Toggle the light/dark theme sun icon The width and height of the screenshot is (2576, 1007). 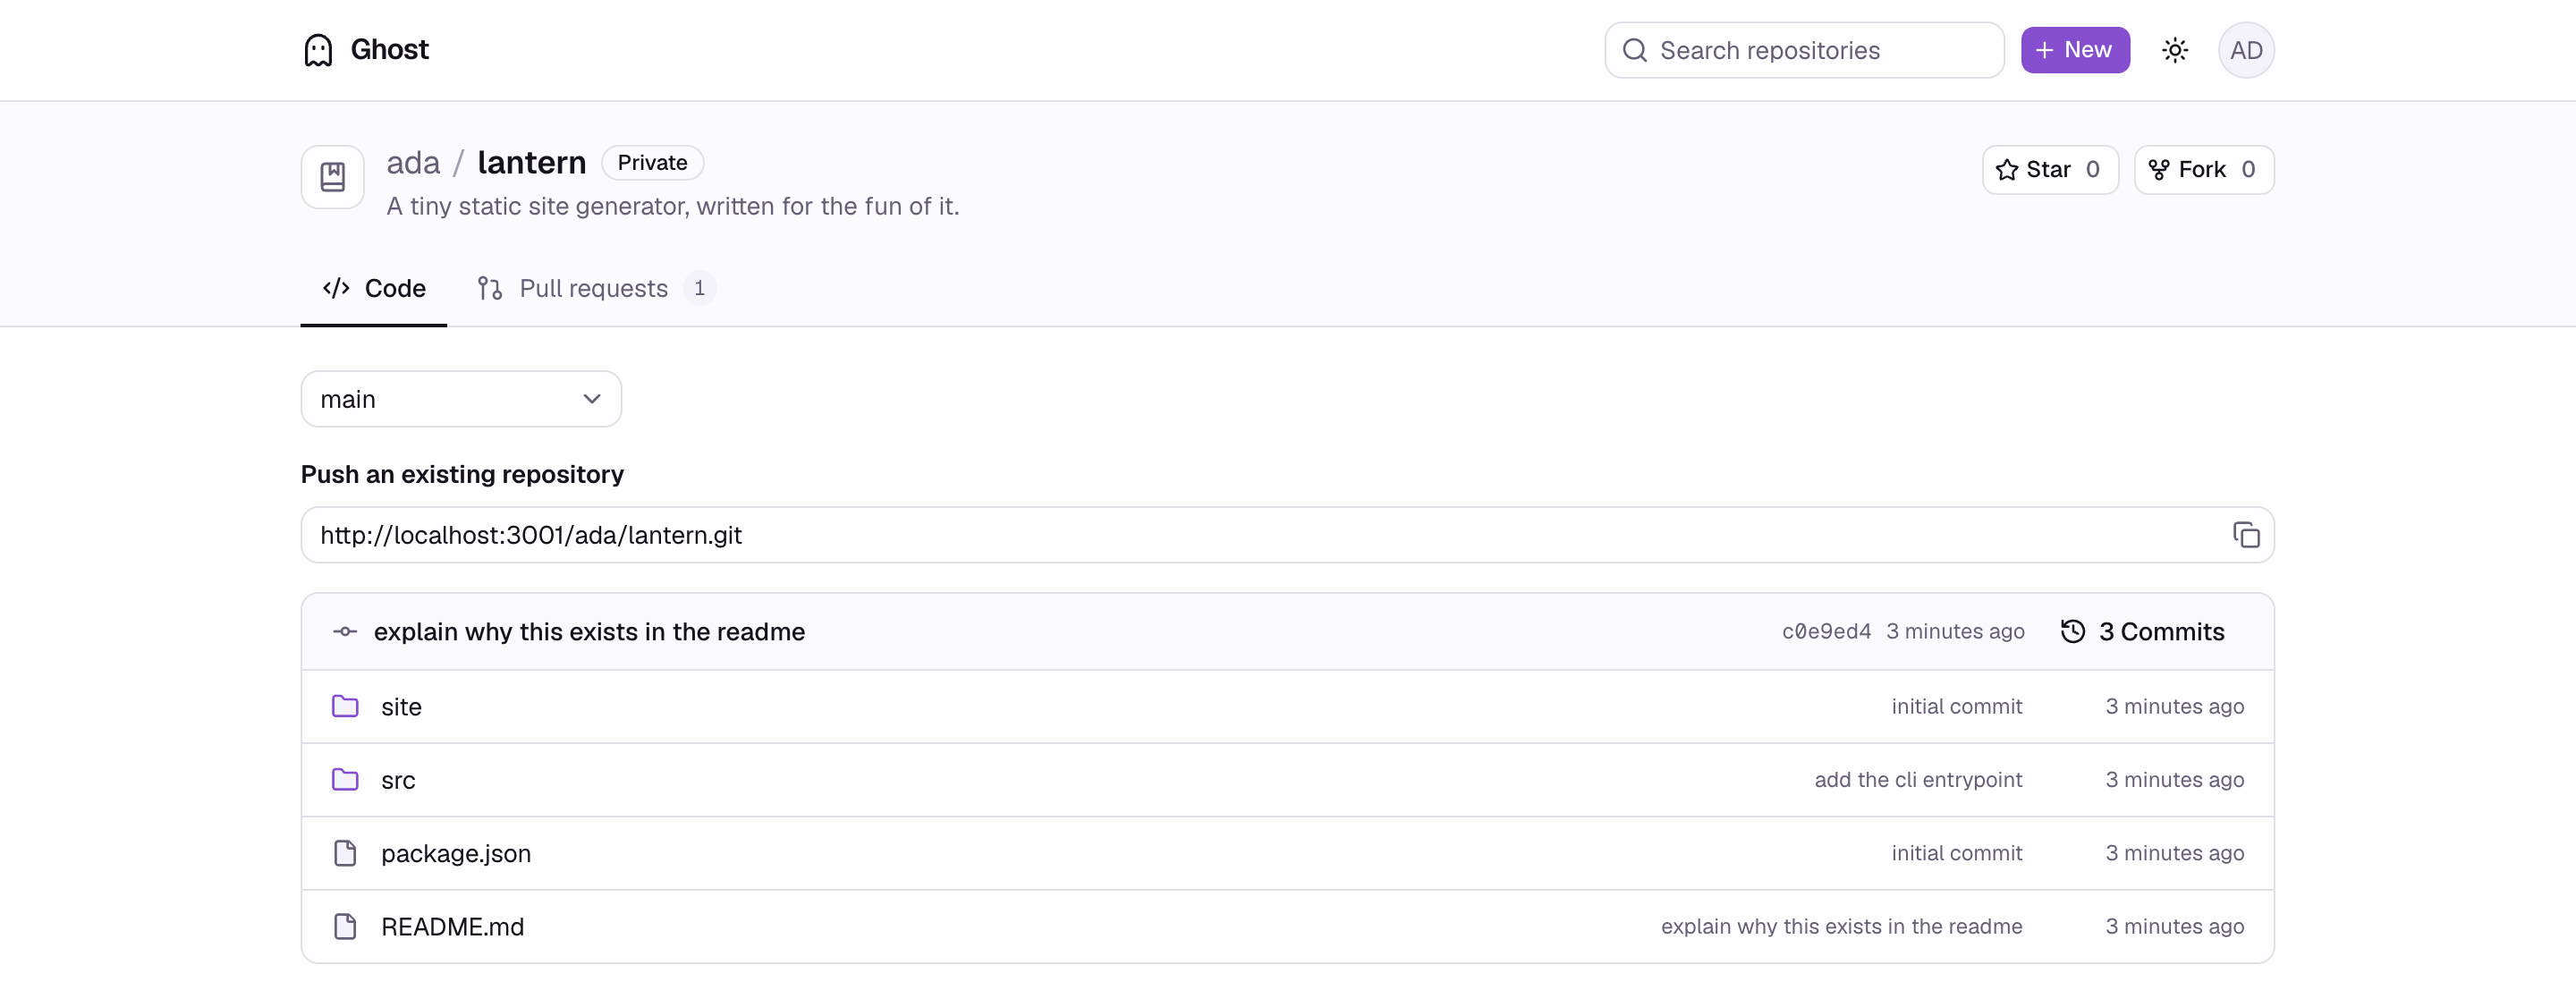tap(2174, 50)
